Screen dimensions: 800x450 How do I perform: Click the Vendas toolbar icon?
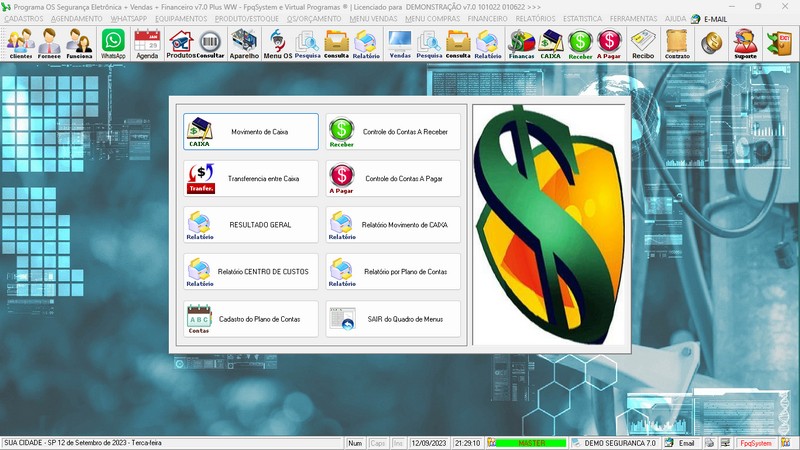tap(399, 44)
